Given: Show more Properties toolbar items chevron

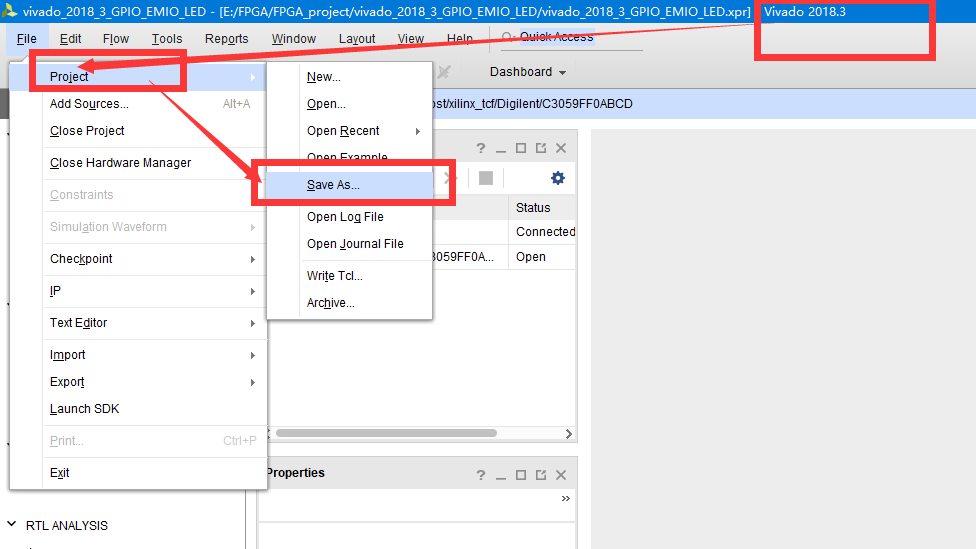Looking at the screenshot, I should pyautogui.click(x=565, y=499).
